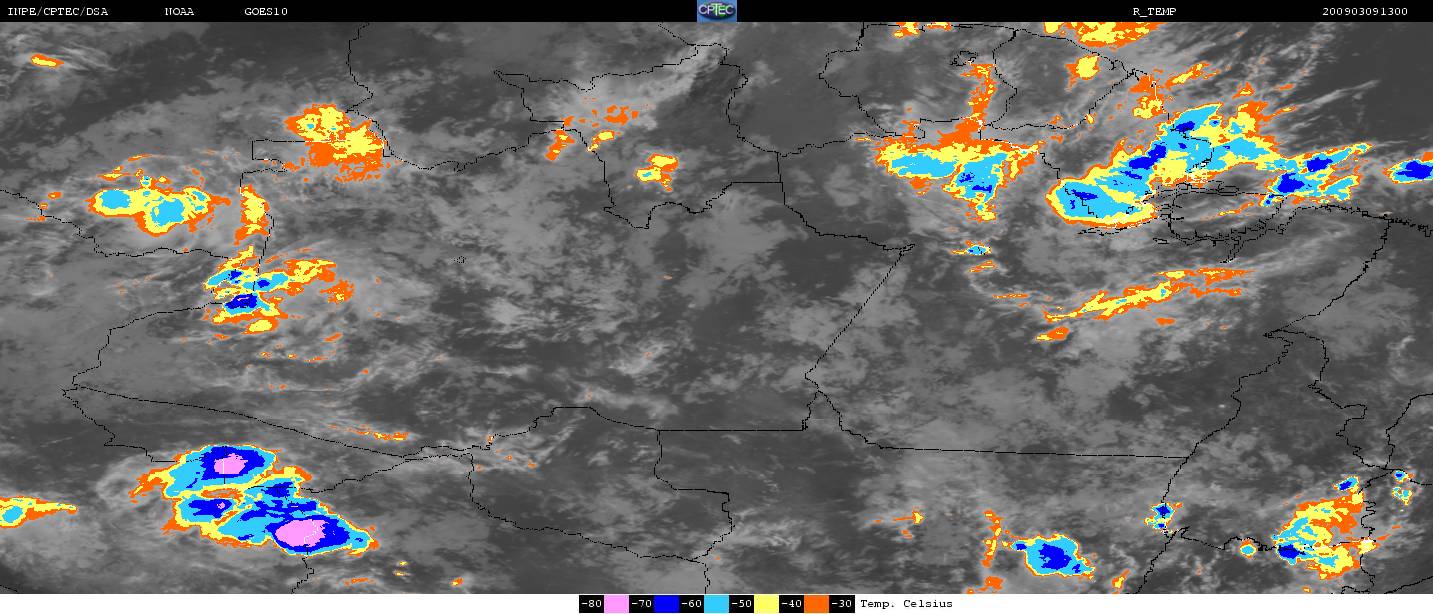Viewport: 1433px width, 614px height.
Task: Click the -80 legend label
Action: (591, 604)
